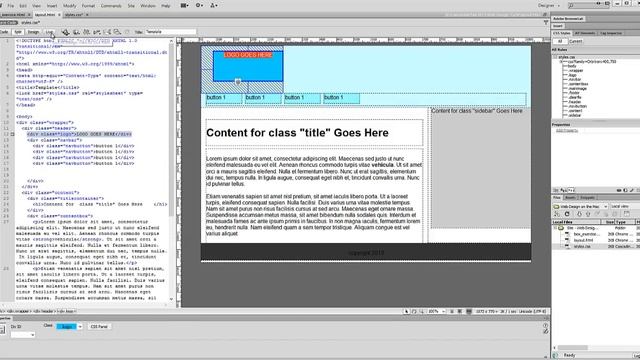Click the Preview in browser toolbar icon

[x=76, y=32]
